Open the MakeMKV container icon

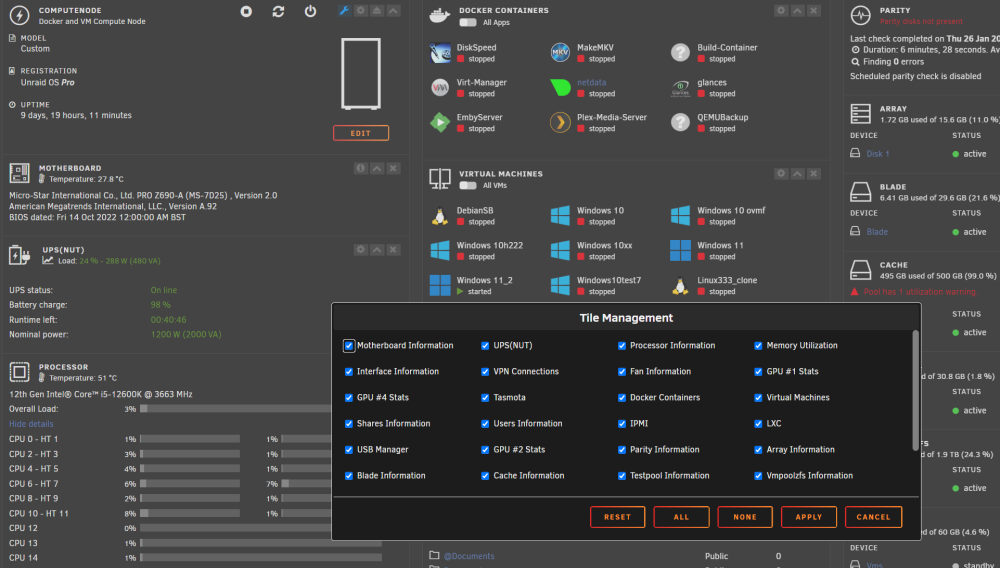pos(560,52)
